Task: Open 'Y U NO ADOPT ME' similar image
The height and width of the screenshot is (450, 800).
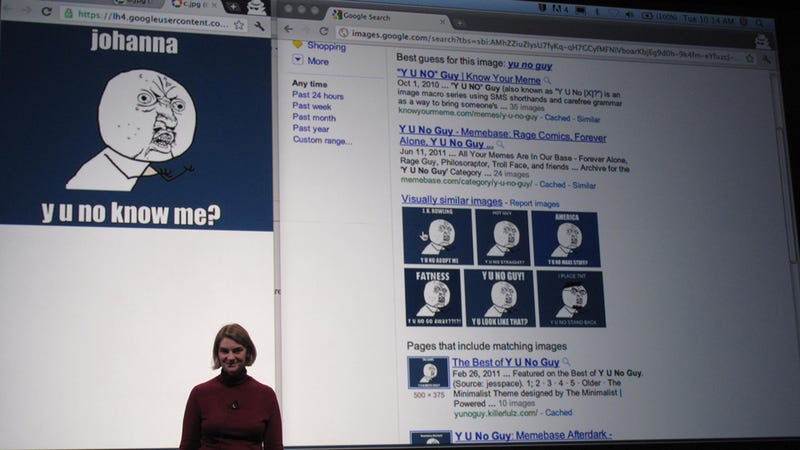Action: (x=437, y=236)
